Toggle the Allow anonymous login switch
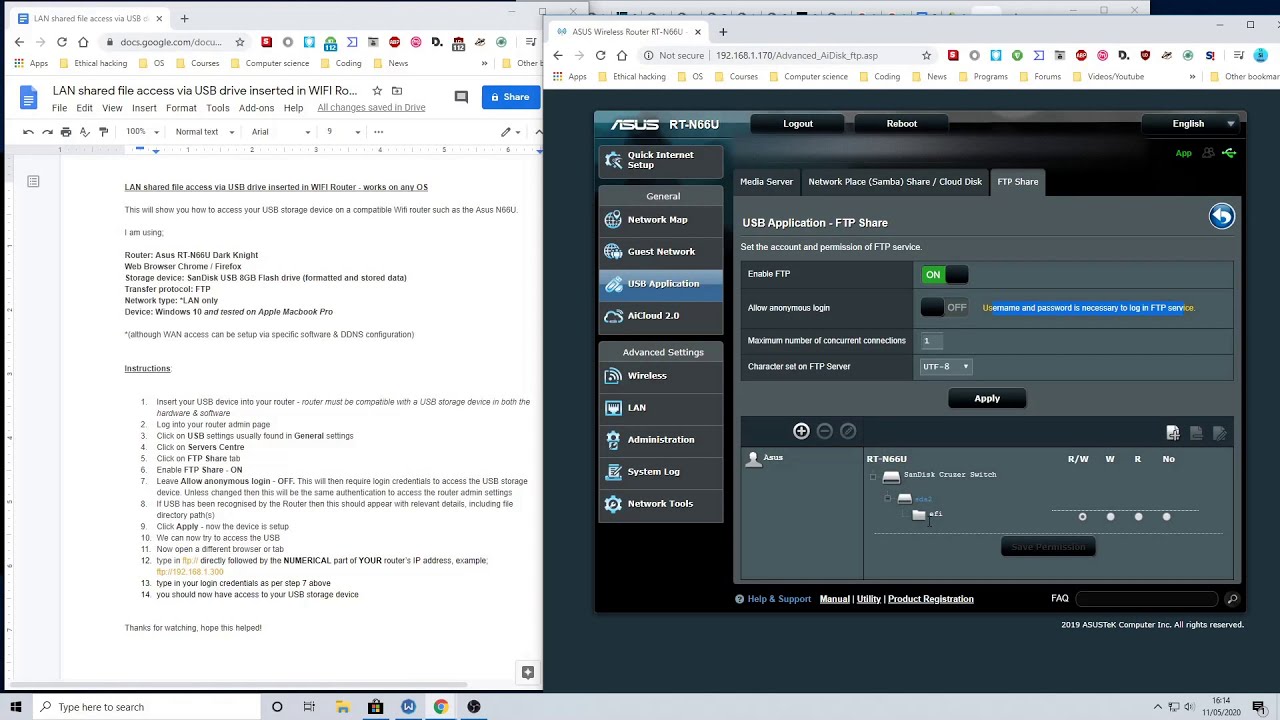Screen dimensions: 1280x720 [x=945, y=308]
